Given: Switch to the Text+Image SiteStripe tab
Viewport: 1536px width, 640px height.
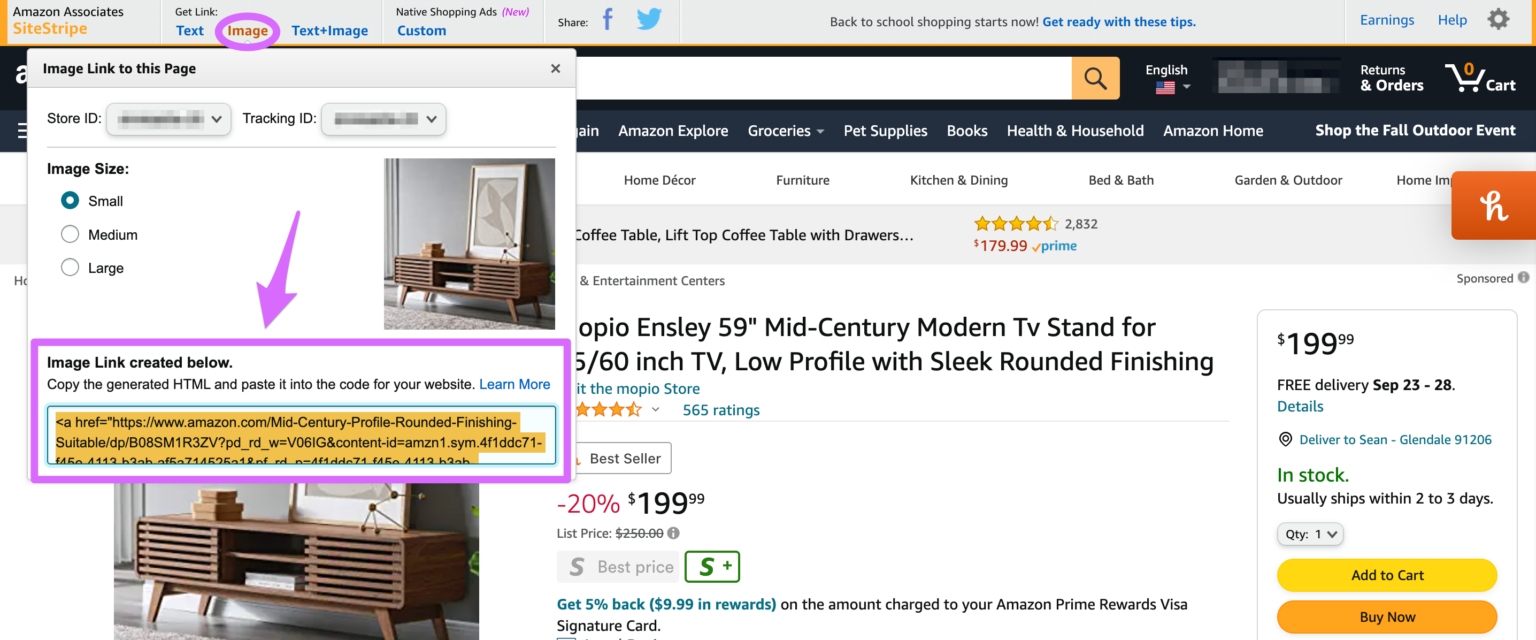Looking at the screenshot, I should 329,30.
